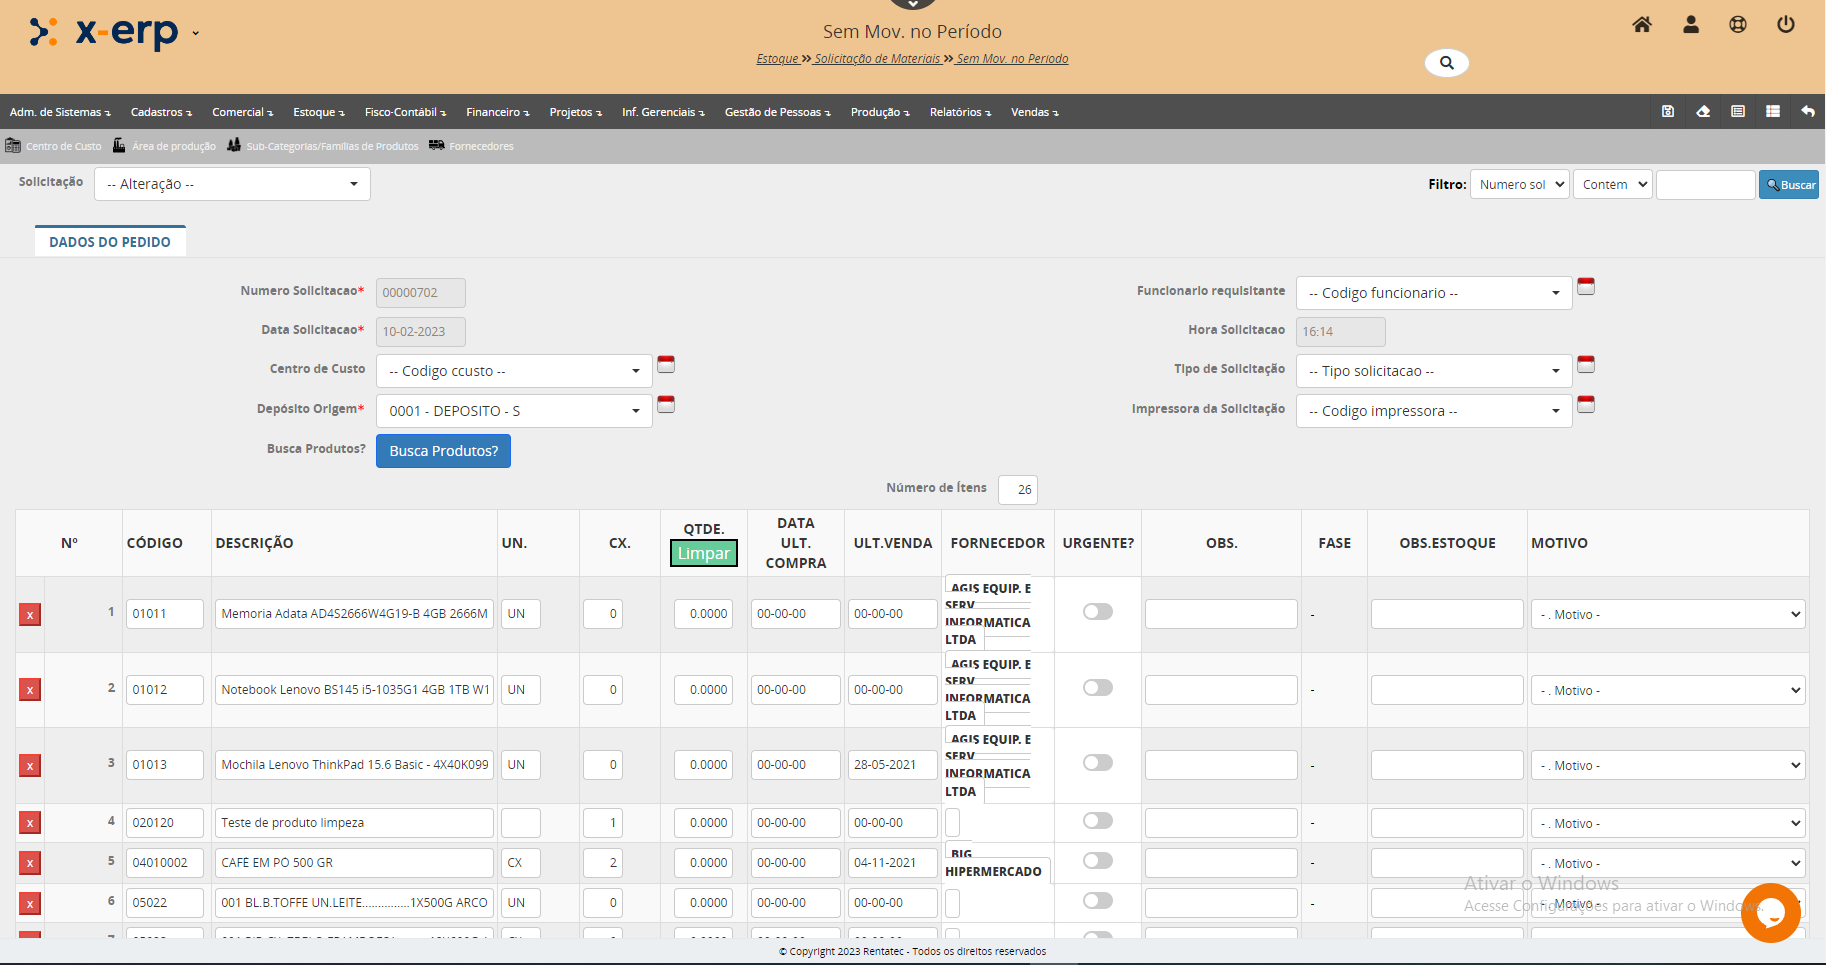Click the Busca Produtos? button
Image resolution: width=1826 pixels, height=965 pixels.
tap(443, 451)
